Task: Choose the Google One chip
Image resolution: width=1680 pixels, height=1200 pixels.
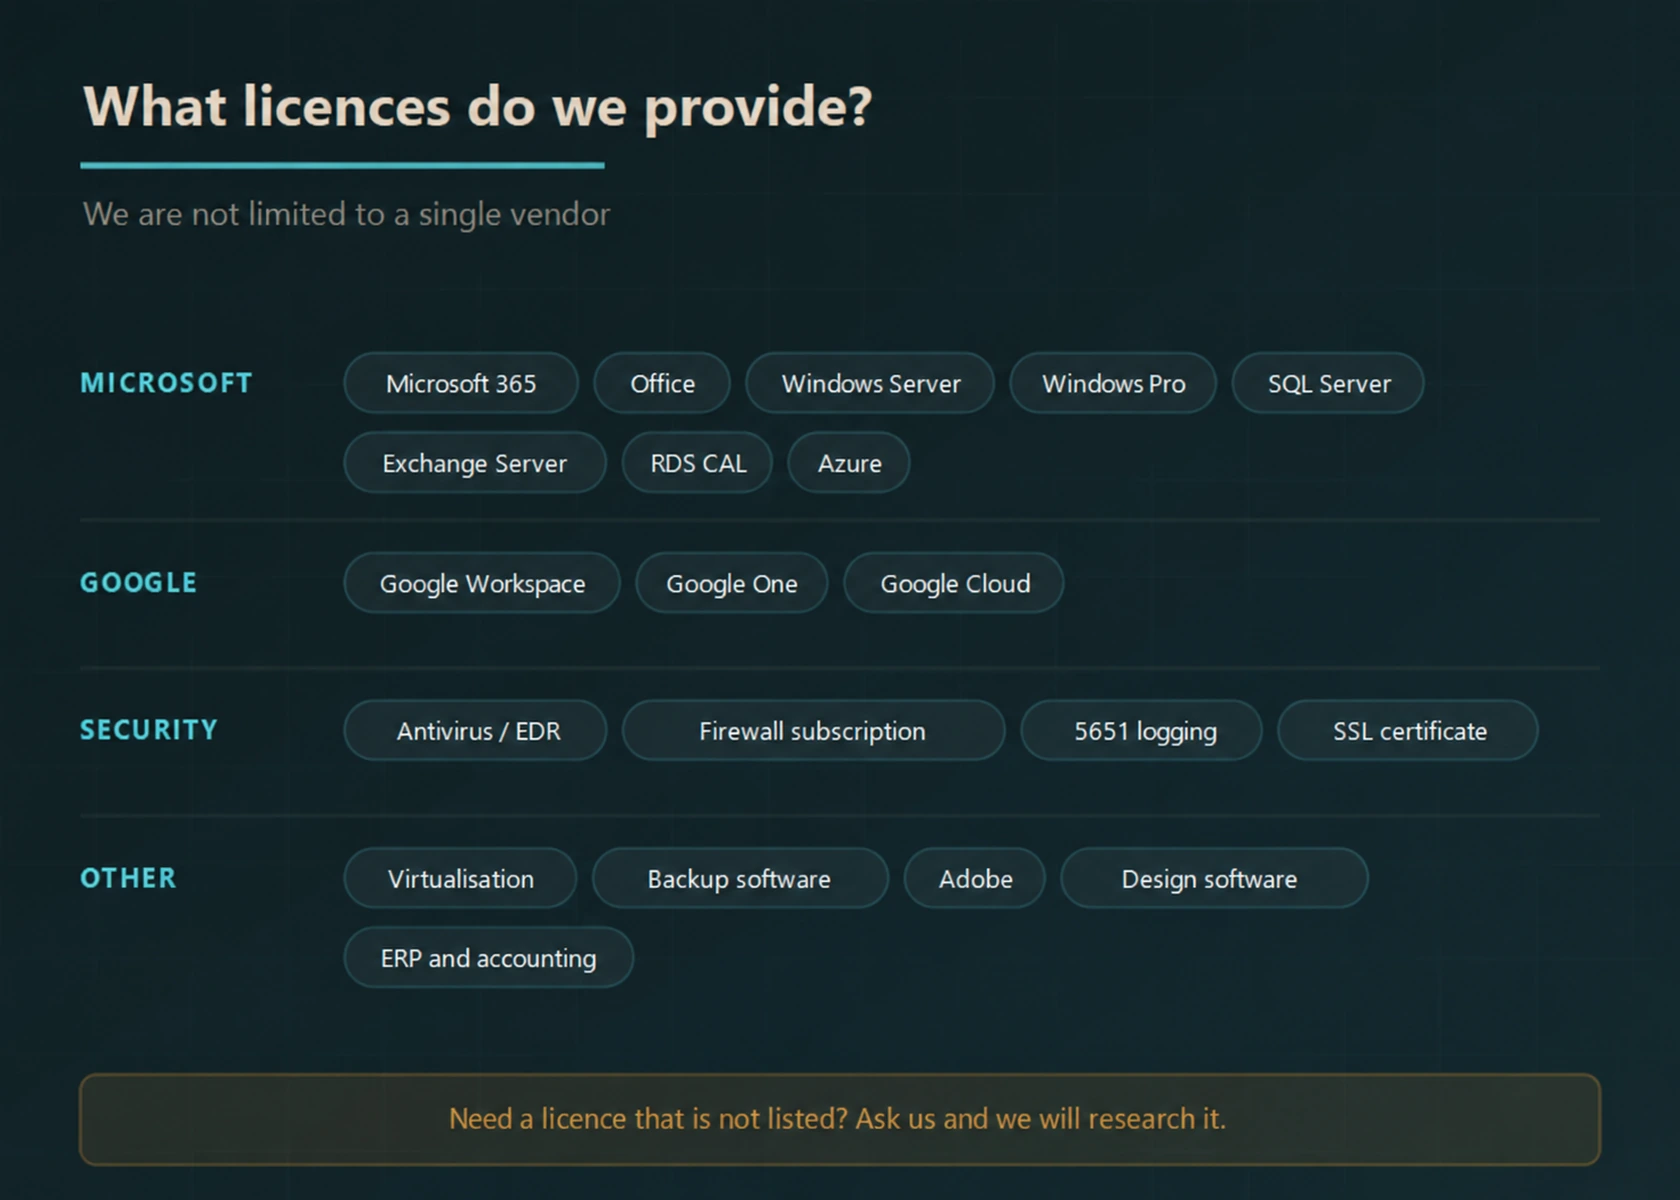Action: pos(732,583)
